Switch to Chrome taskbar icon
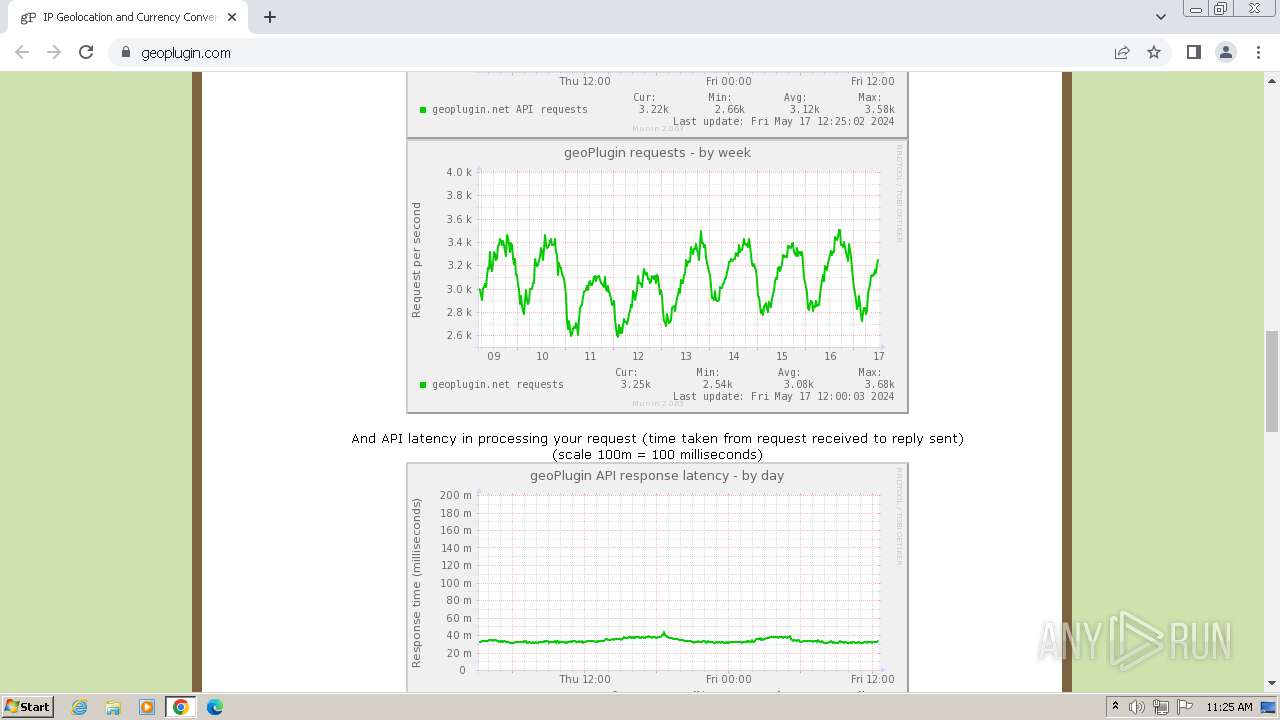The width and height of the screenshot is (1280, 720). point(181,707)
